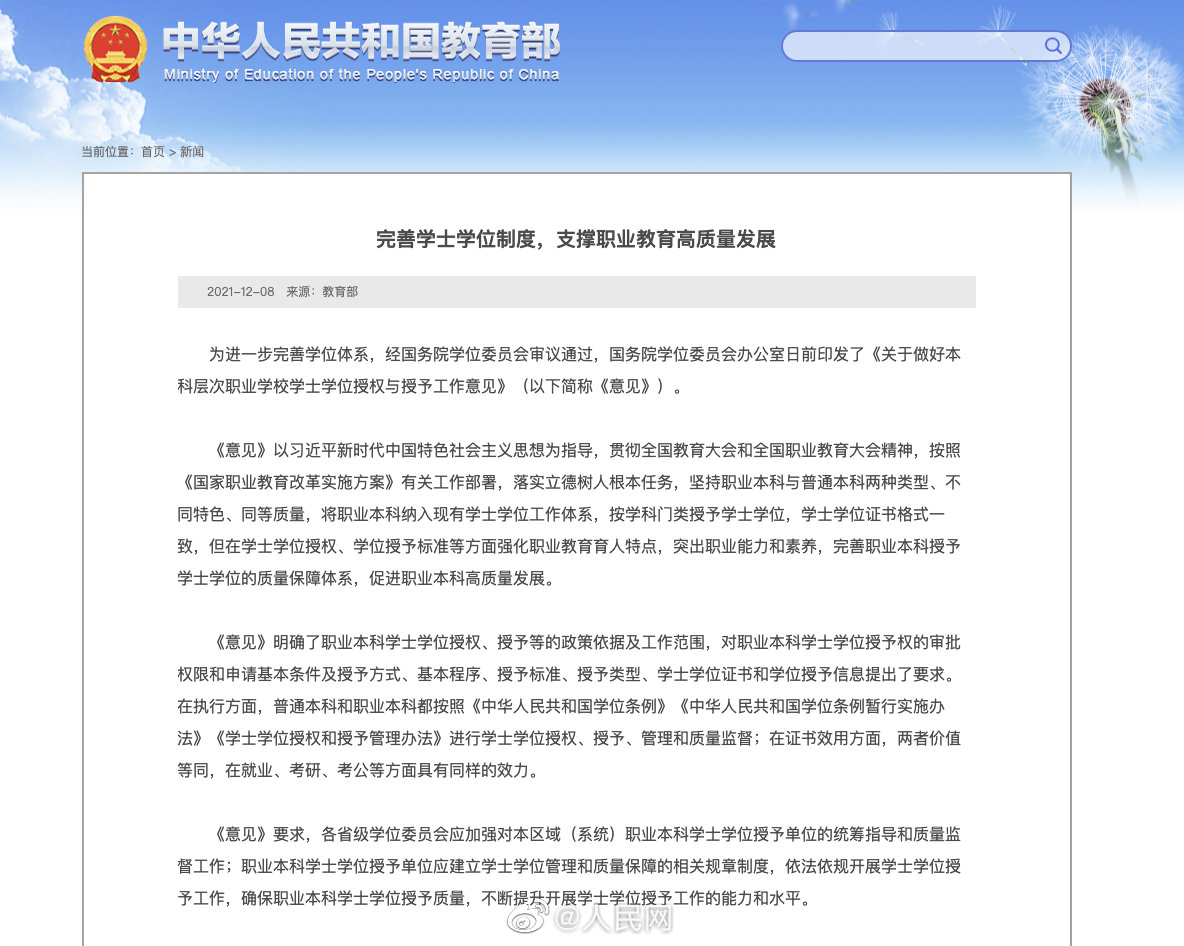This screenshot has height=946, width=1184.
Task: Click the Ministry of Education English subtitle
Action: [x=362, y=74]
